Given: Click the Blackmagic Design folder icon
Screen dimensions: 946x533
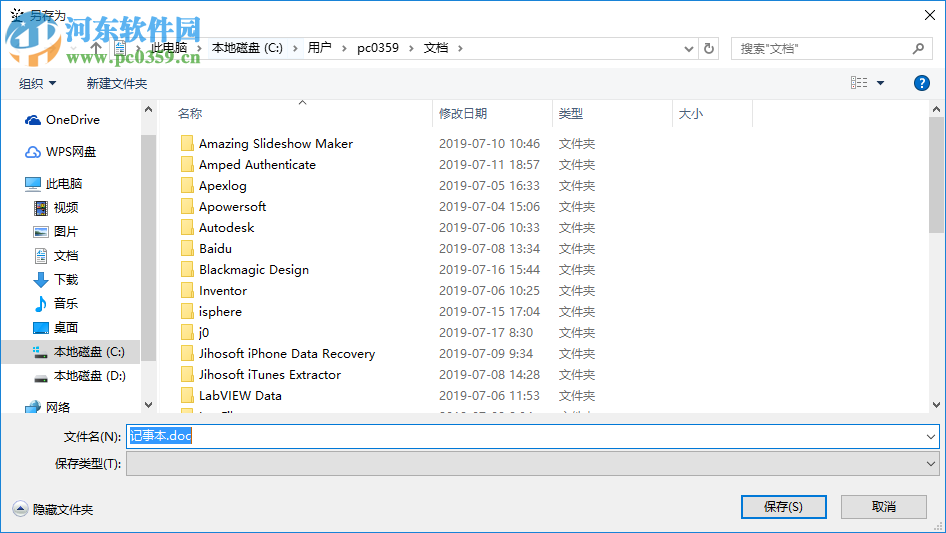Looking at the screenshot, I should click(x=188, y=270).
